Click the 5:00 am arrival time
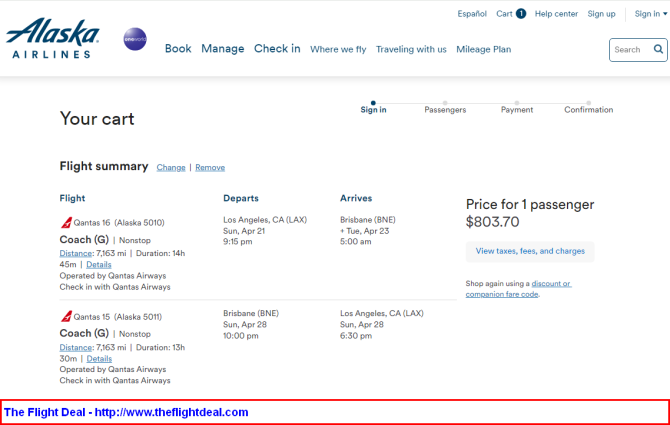Screen dimensions: 670x425 coord(356,242)
